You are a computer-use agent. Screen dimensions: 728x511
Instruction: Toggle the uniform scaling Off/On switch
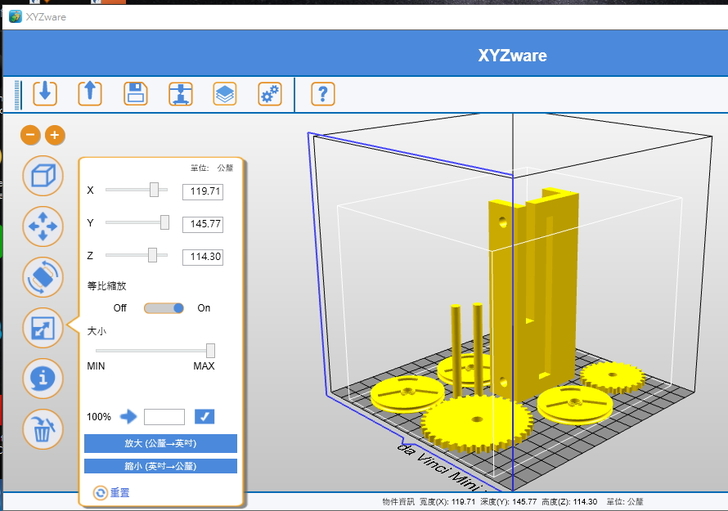[164, 308]
